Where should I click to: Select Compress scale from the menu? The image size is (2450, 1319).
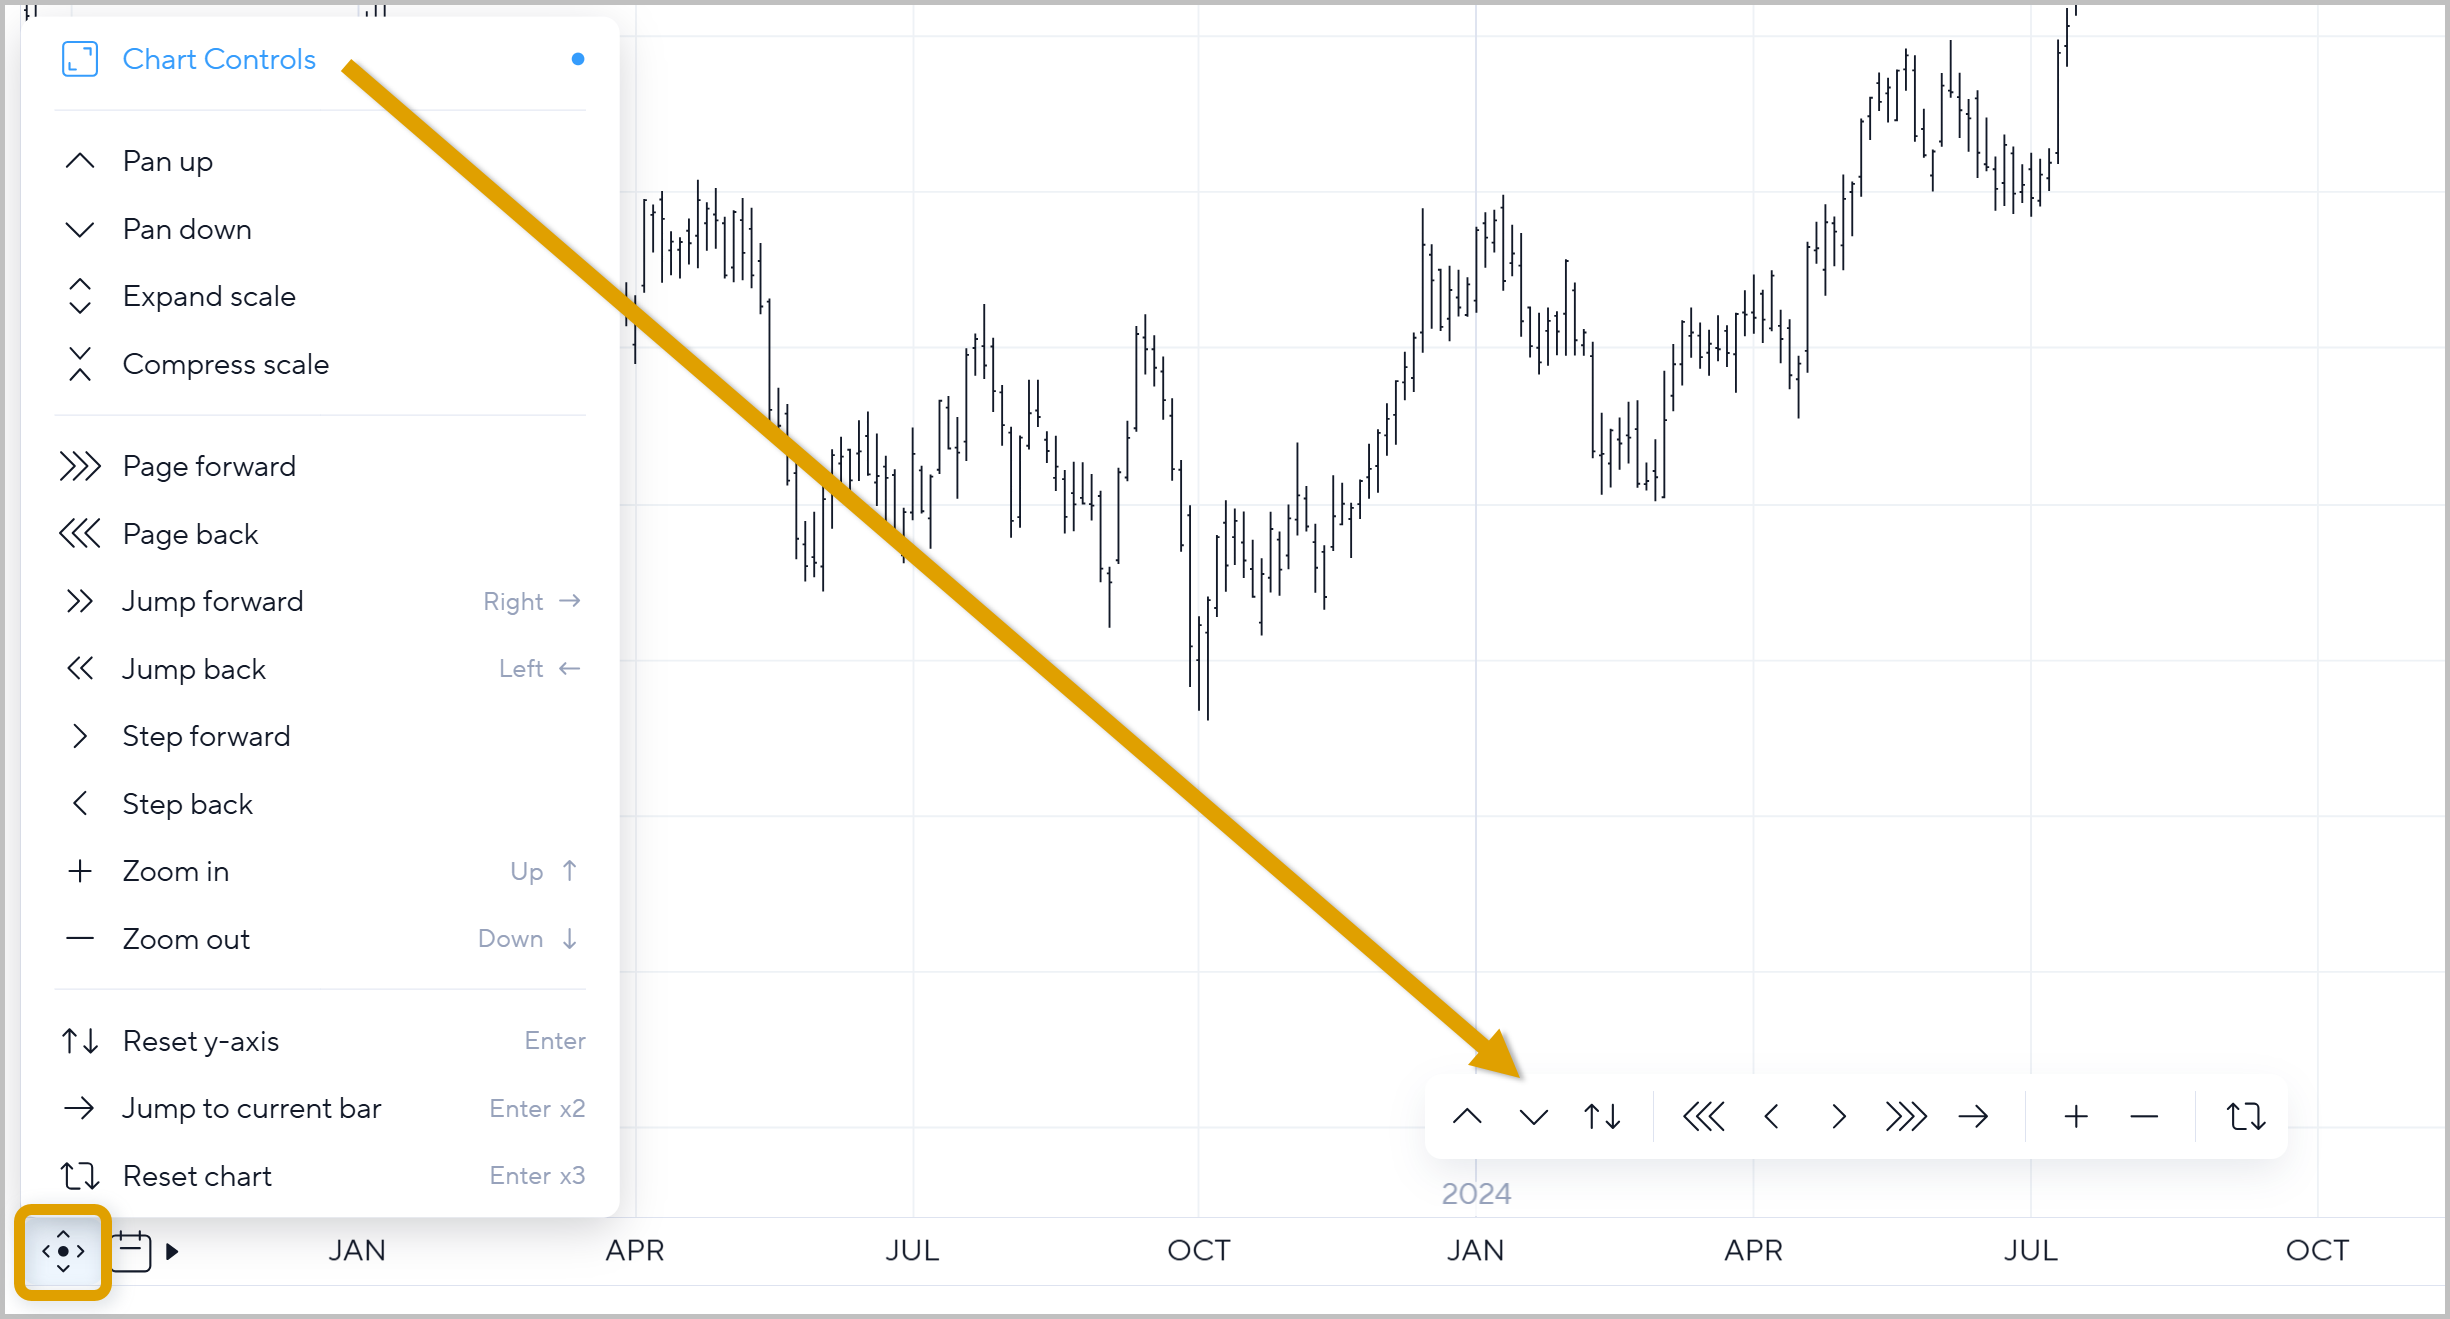point(225,364)
